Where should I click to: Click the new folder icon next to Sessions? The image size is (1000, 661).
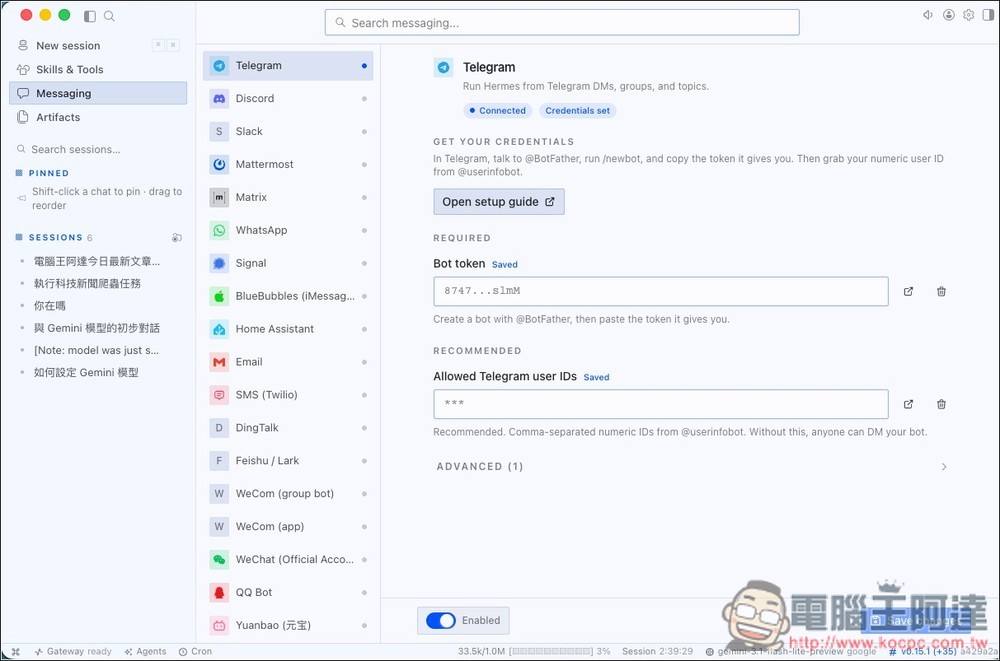click(177, 237)
